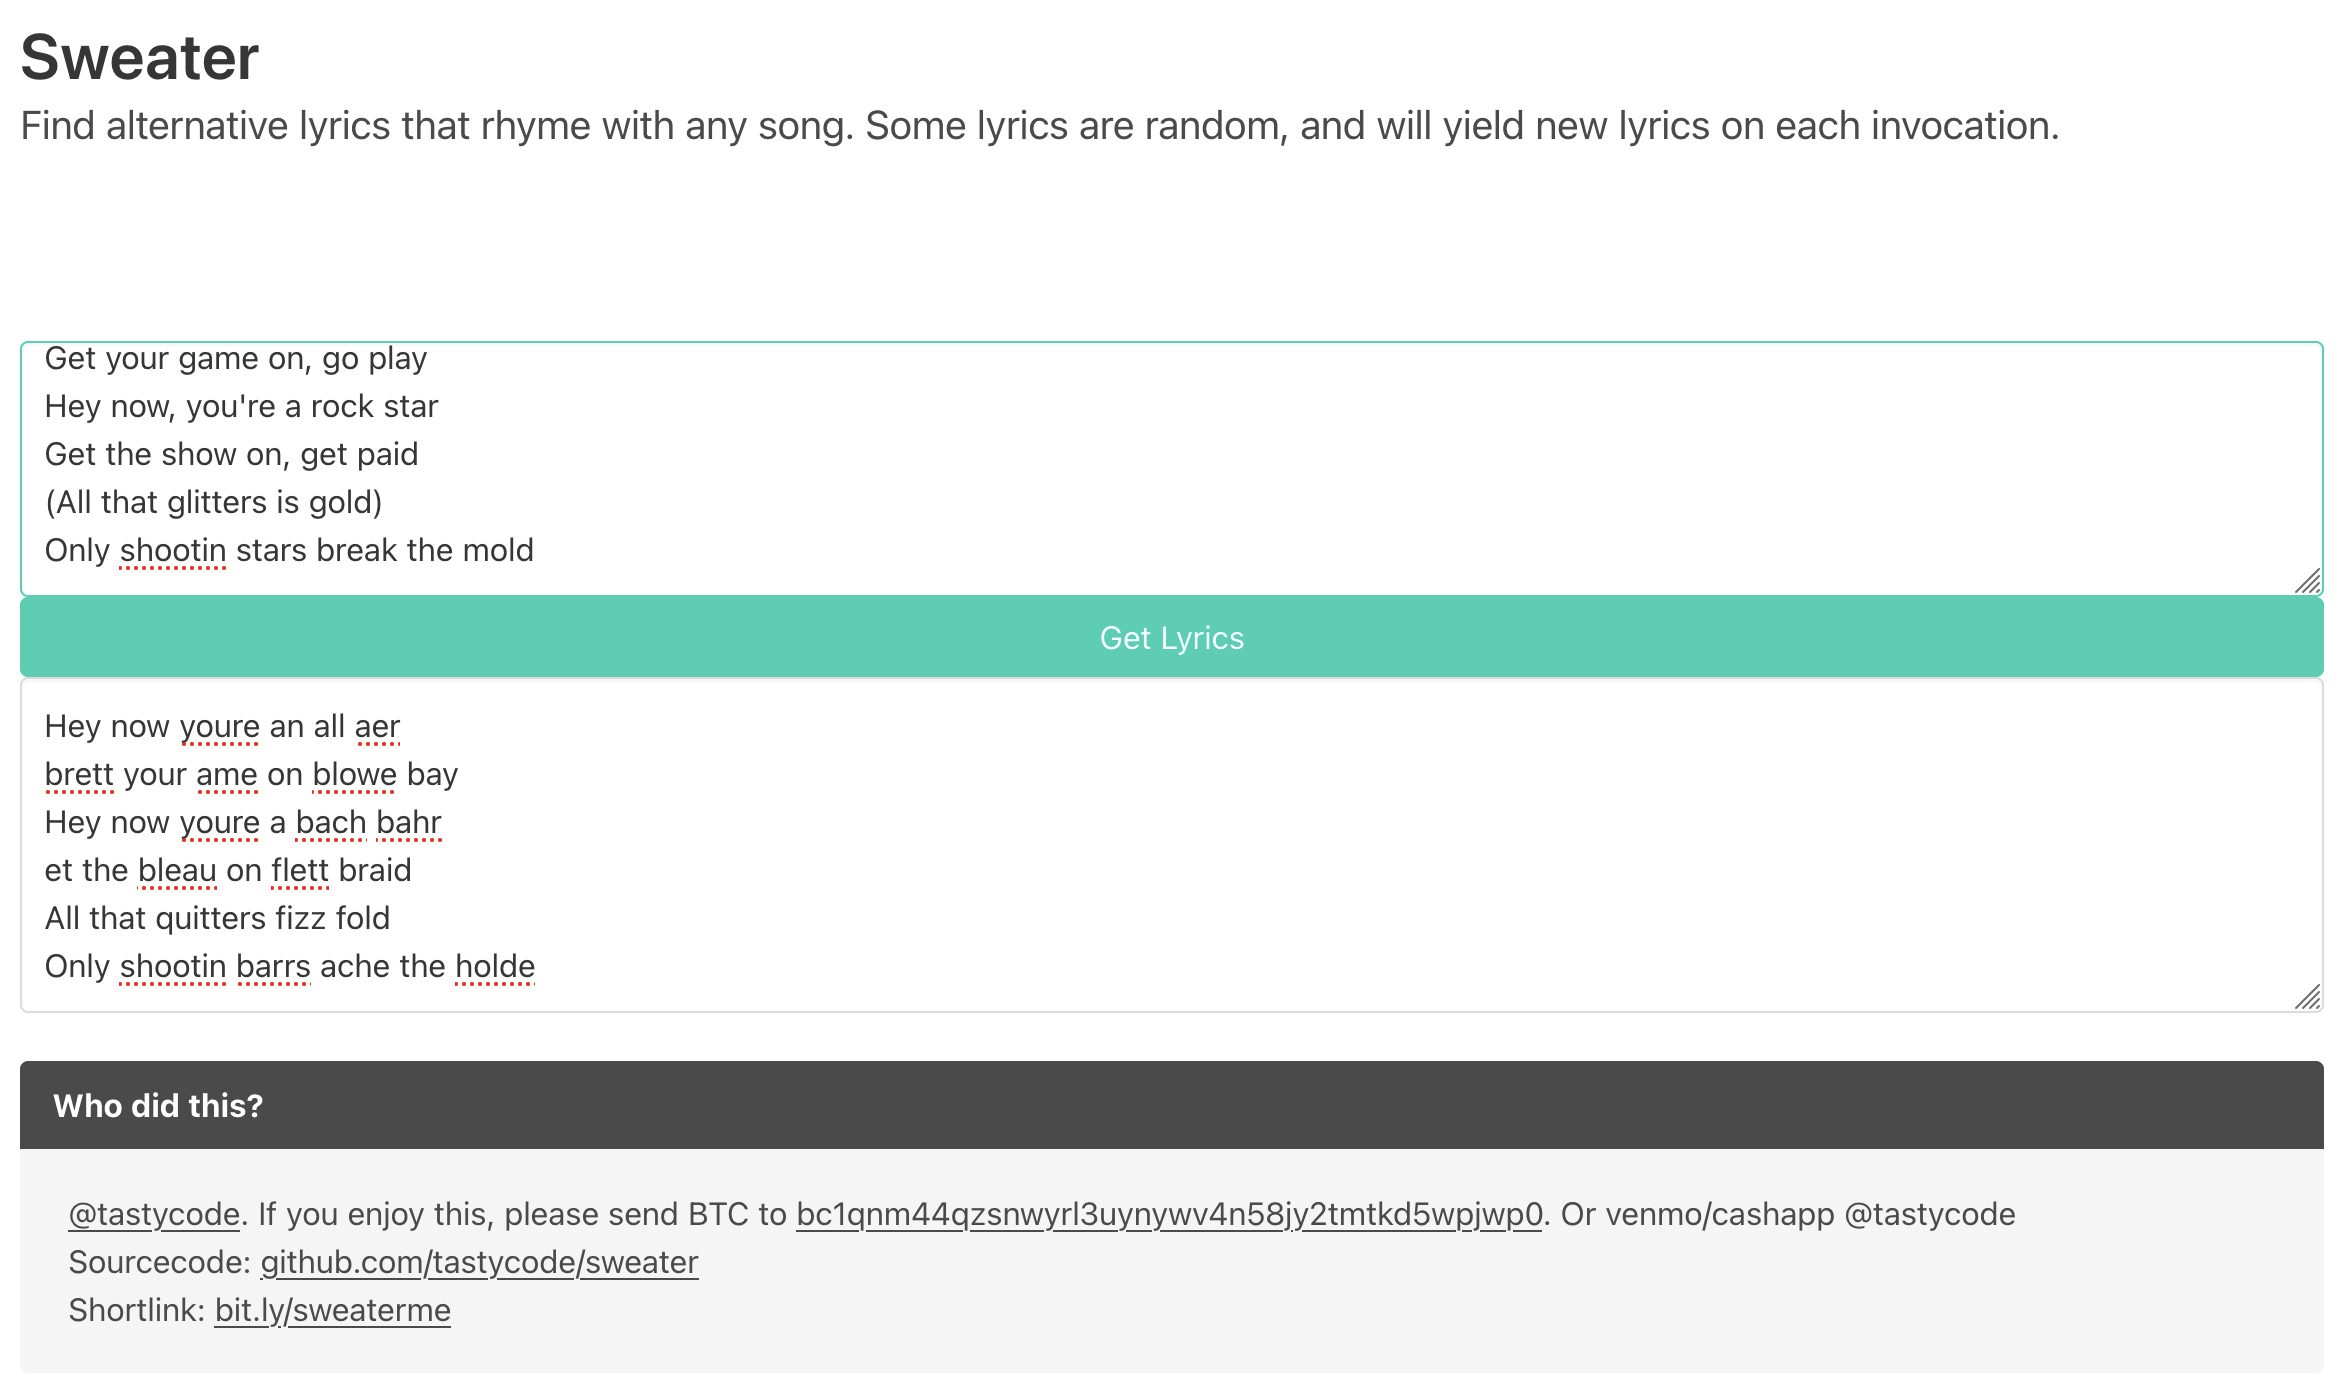2344x1378 pixels.
Task: Open the @tastycode profile link
Action: tap(154, 1214)
